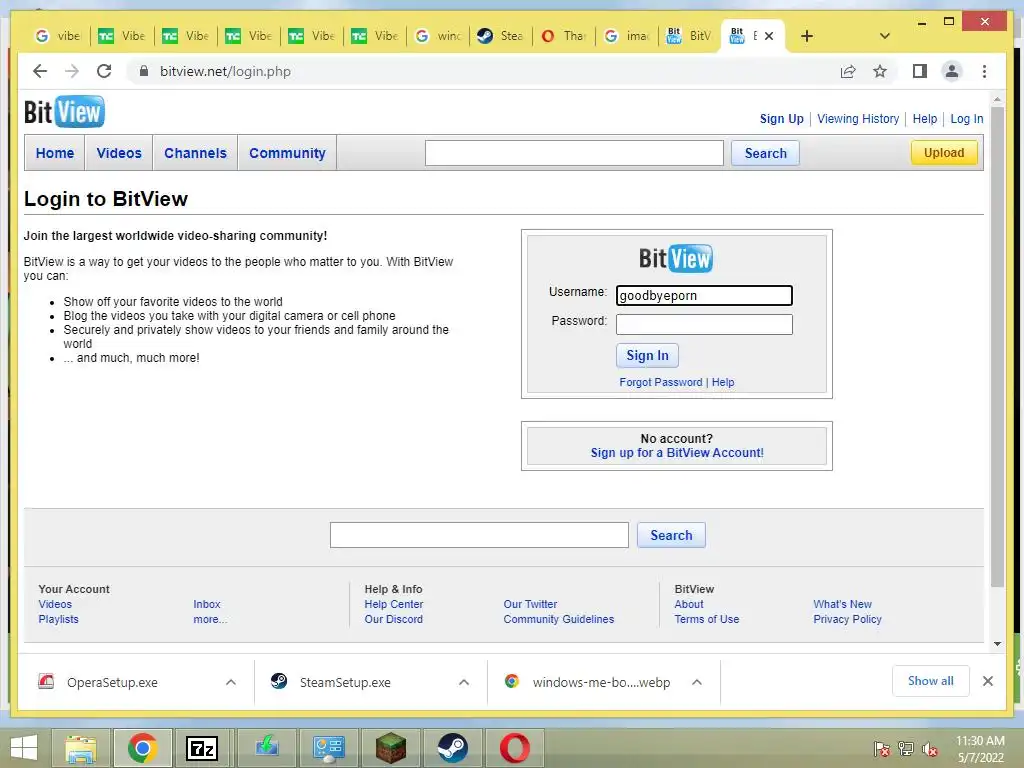
Task: Open File Explorer from the taskbar
Action: [80, 748]
